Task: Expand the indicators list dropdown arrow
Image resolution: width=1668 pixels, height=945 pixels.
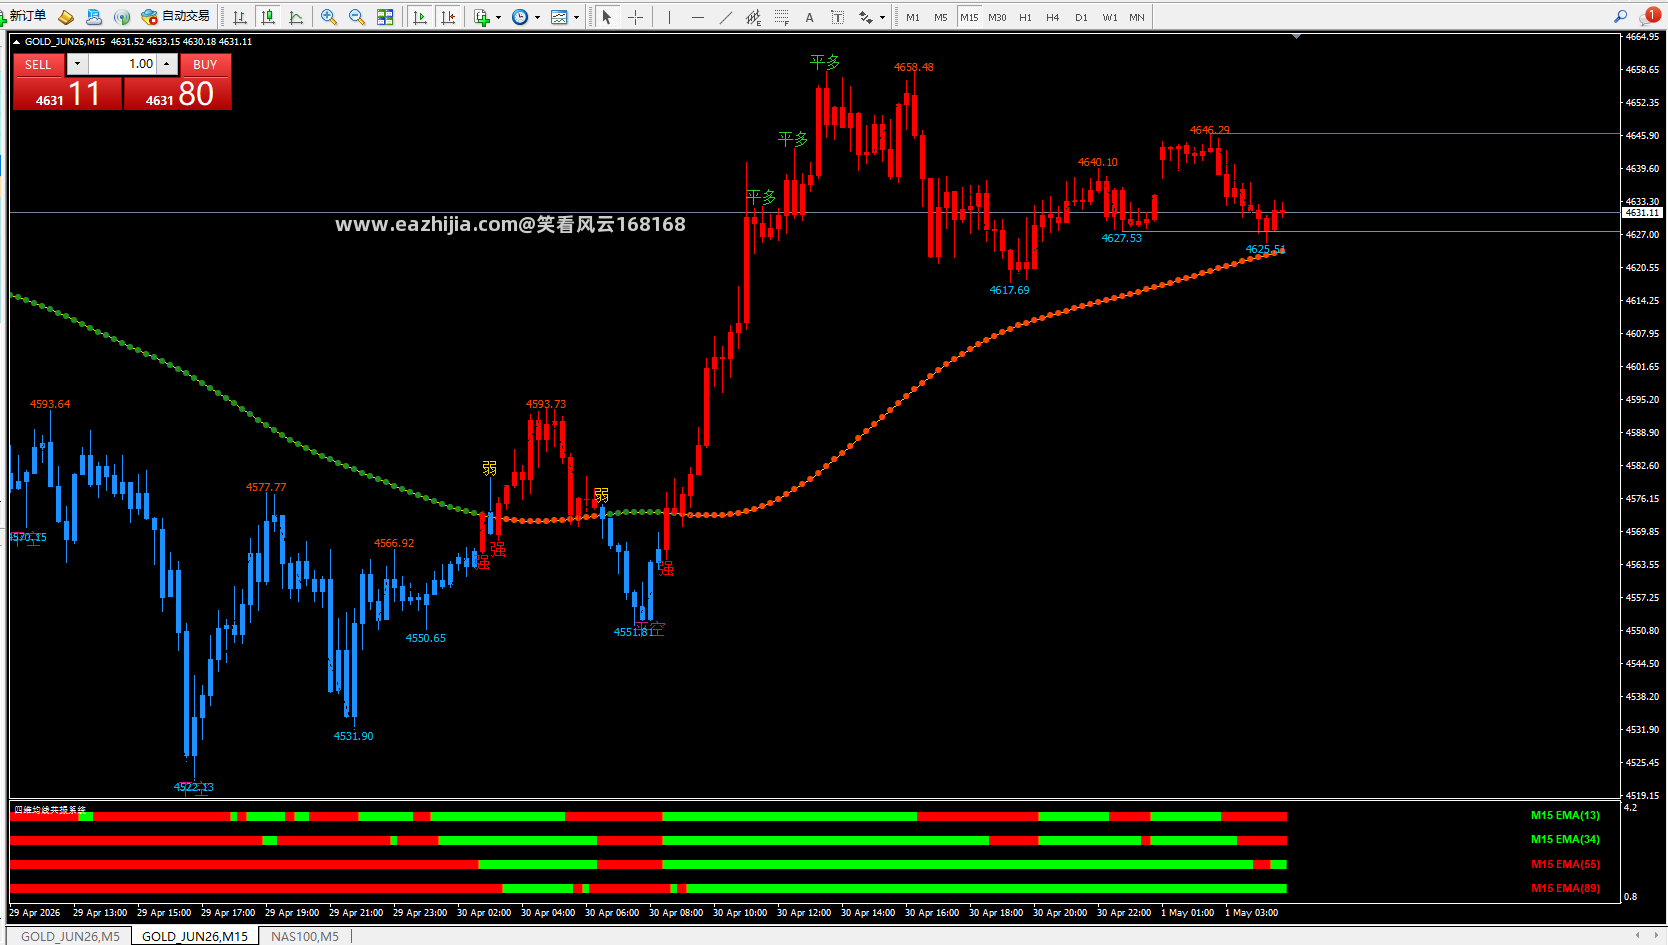Action: [498, 17]
